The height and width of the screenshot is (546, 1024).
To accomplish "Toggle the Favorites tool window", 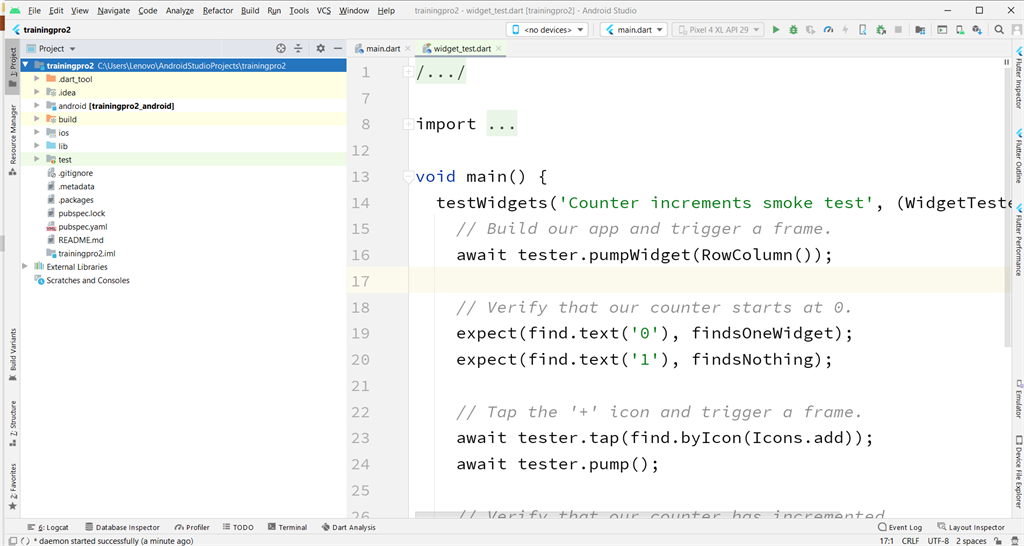I will [x=12, y=487].
